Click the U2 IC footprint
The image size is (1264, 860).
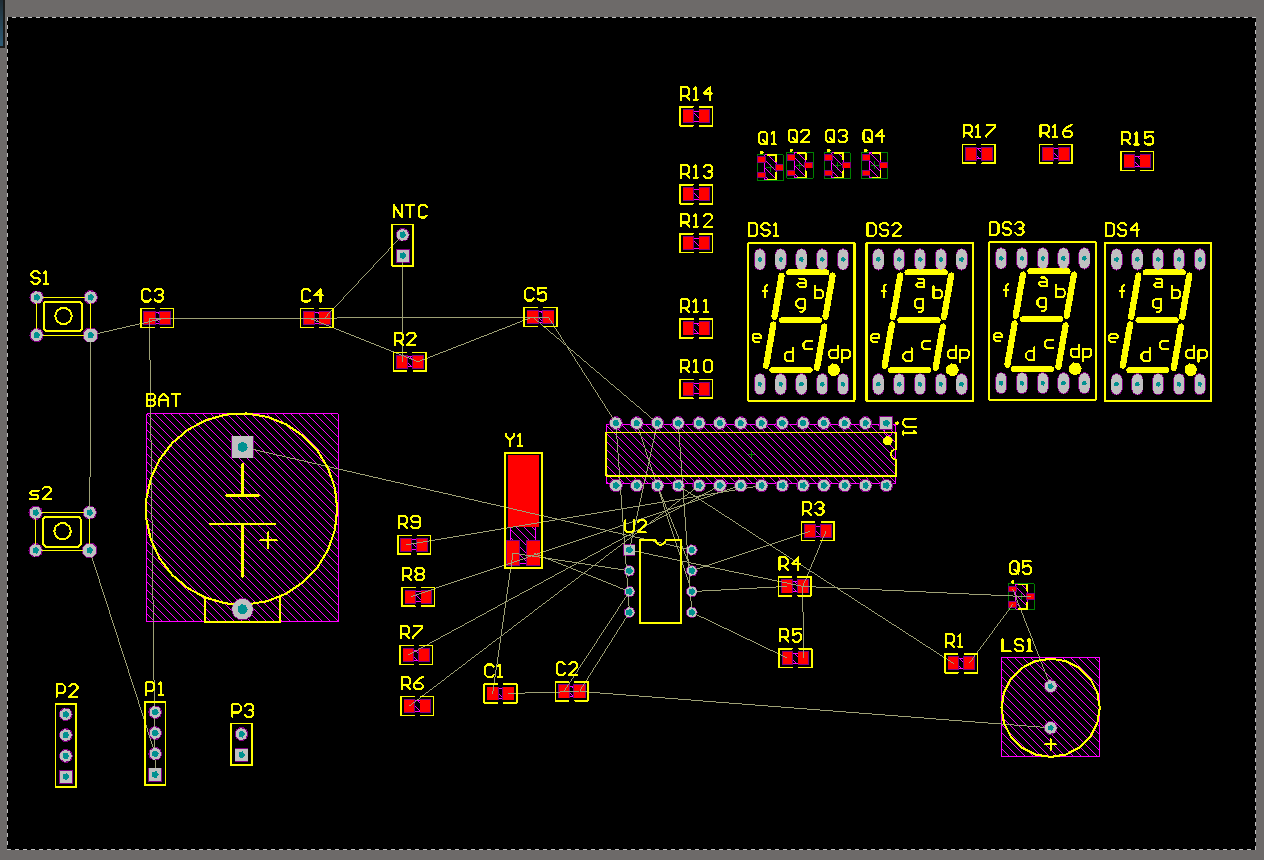click(660, 581)
